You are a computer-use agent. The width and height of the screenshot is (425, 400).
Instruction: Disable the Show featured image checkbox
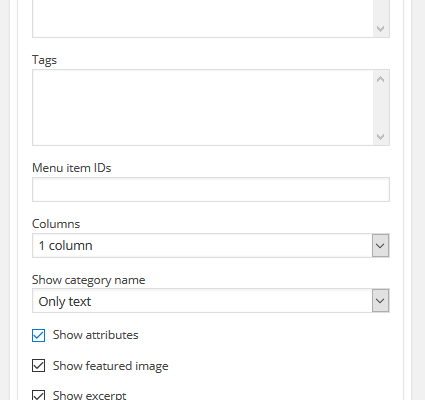[39, 366]
